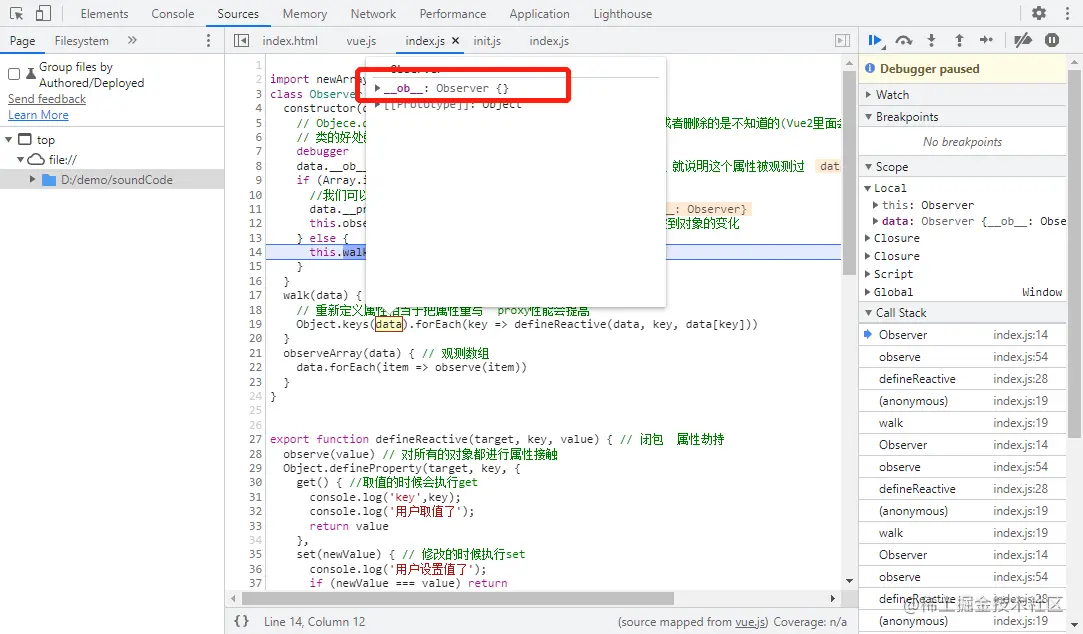Deactivate breakpoints icon
The image size is (1083, 634).
pyautogui.click(x=1023, y=41)
